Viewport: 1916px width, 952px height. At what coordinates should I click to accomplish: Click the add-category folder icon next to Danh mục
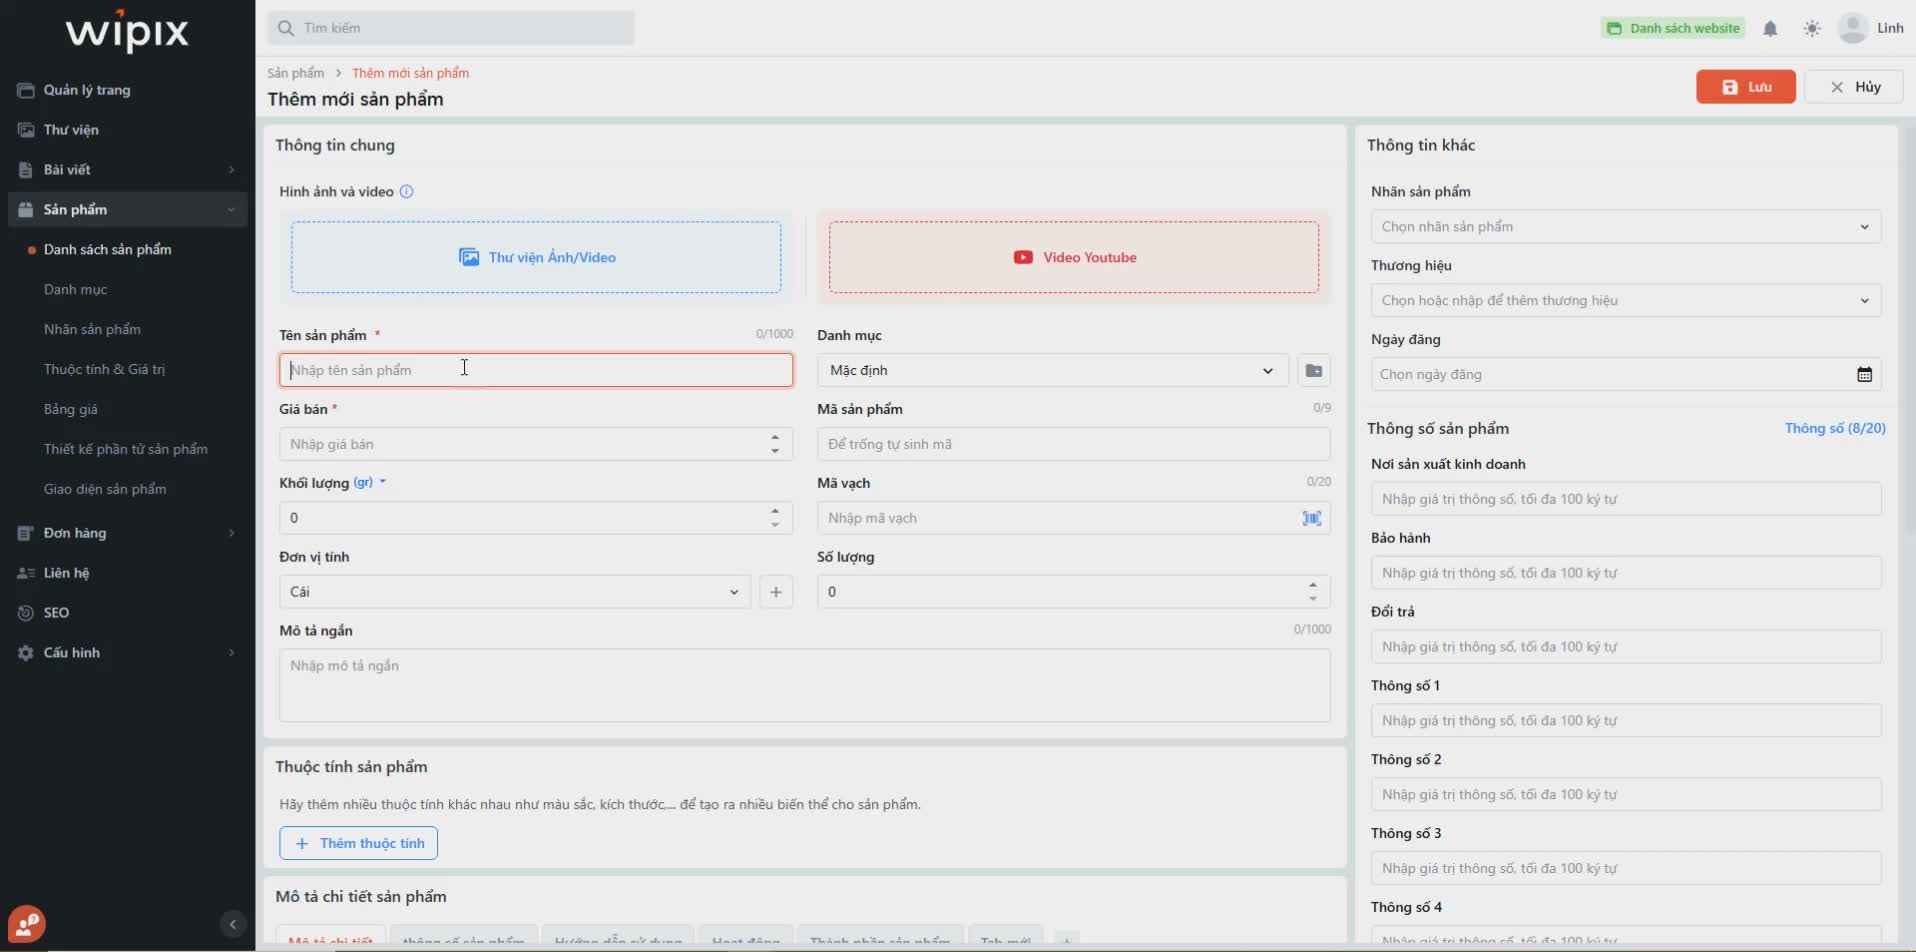(x=1314, y=371)
